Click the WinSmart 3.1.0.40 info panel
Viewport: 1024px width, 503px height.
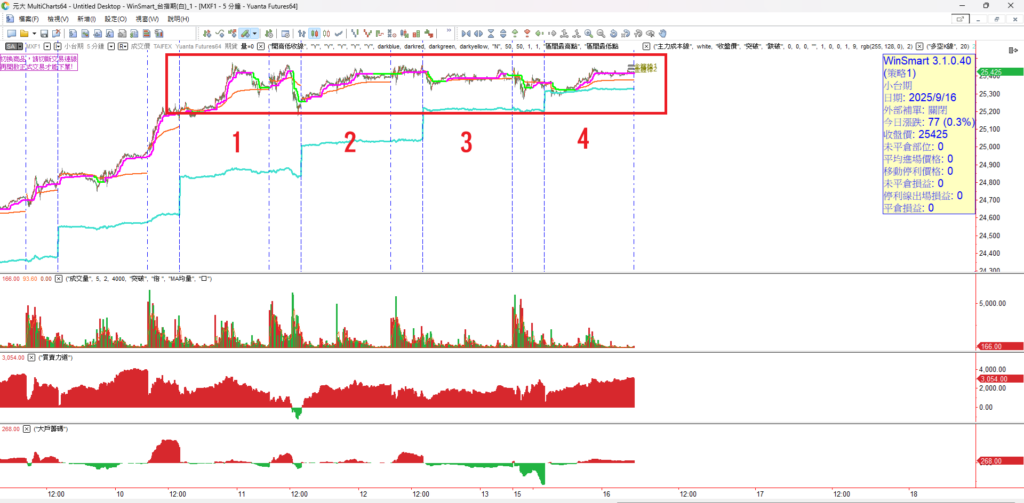click(927, 130)
